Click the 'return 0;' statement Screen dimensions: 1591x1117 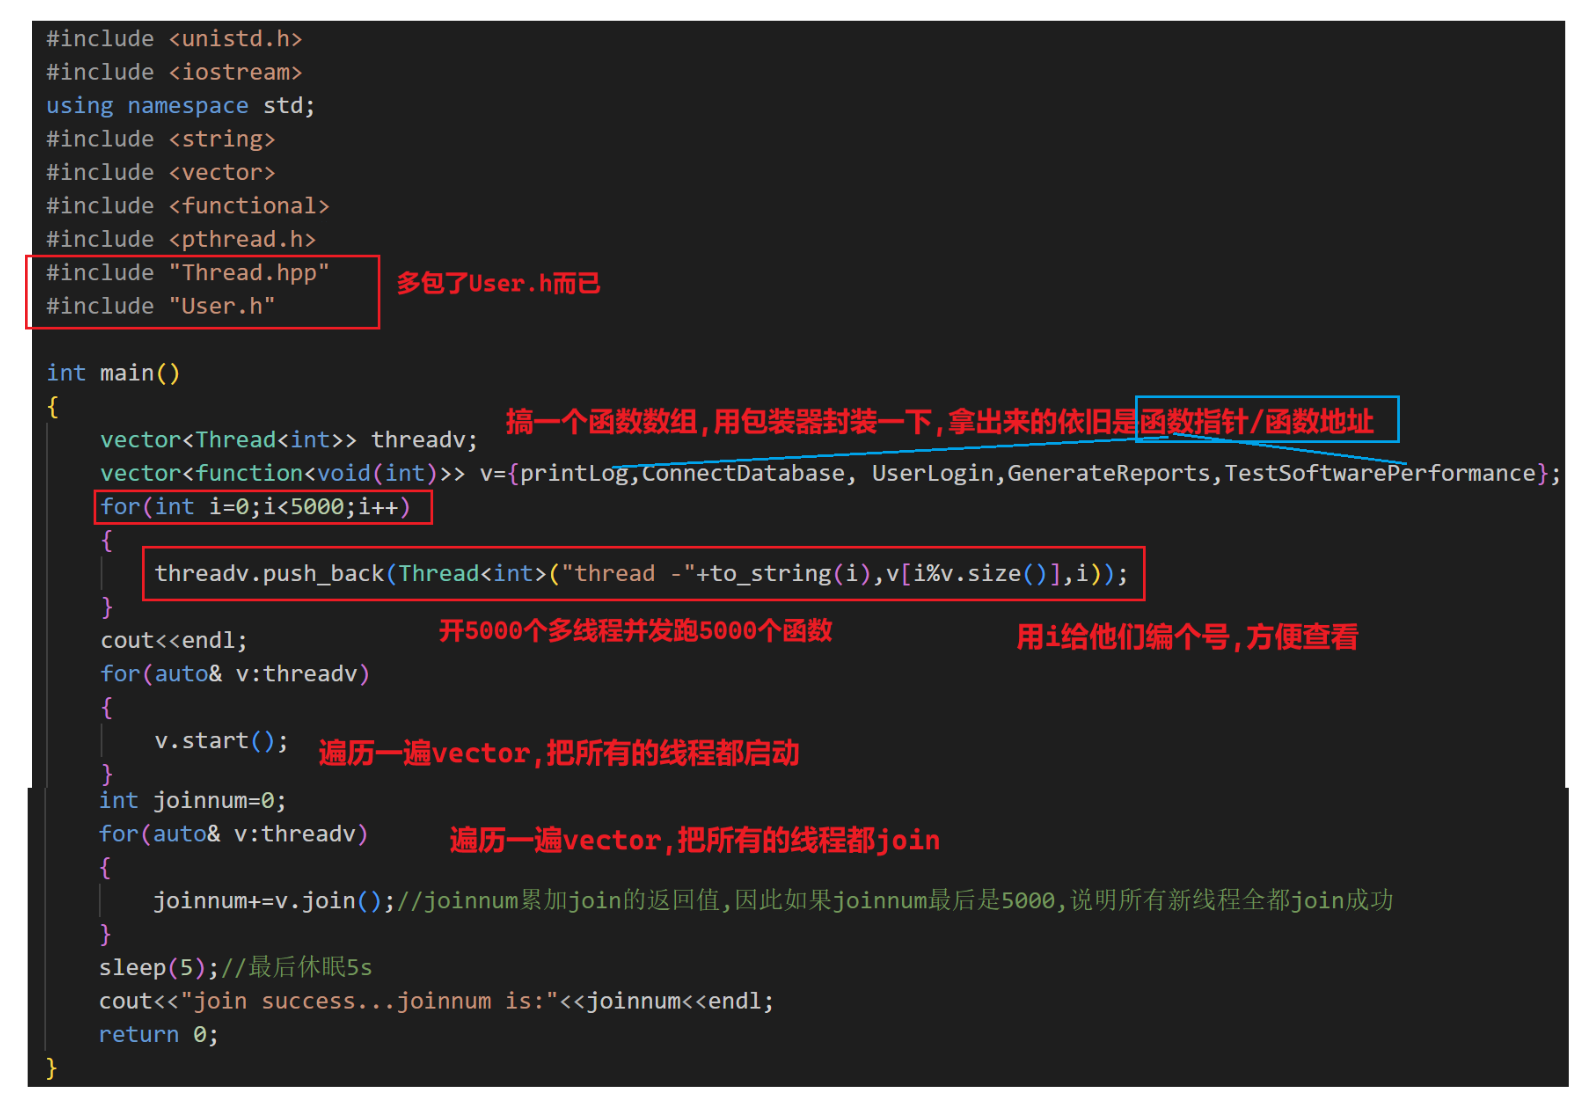(x=158, y=1035)
